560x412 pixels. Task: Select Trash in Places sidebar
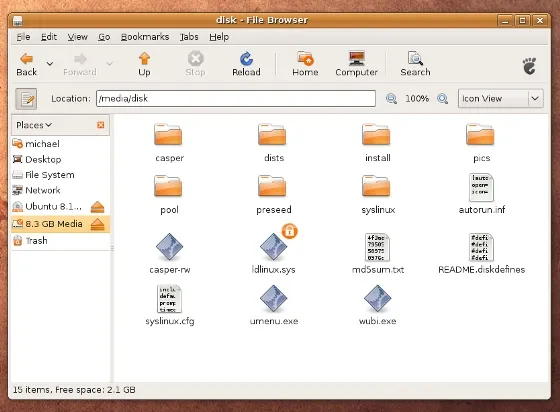(60, 241)
